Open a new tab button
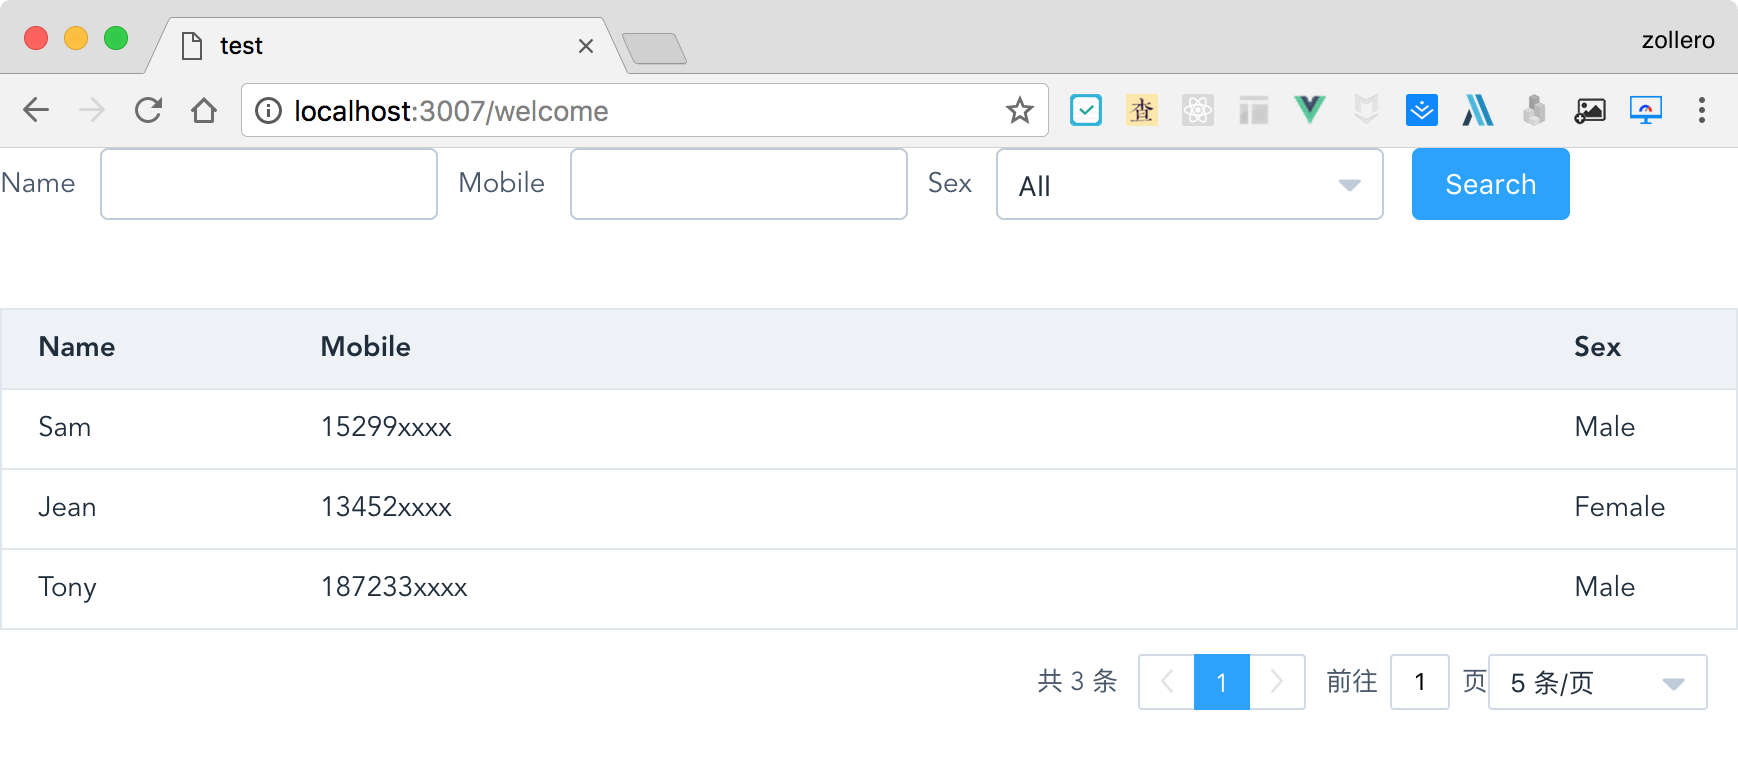Screen dimensions: 1738x760 (654, 48)
